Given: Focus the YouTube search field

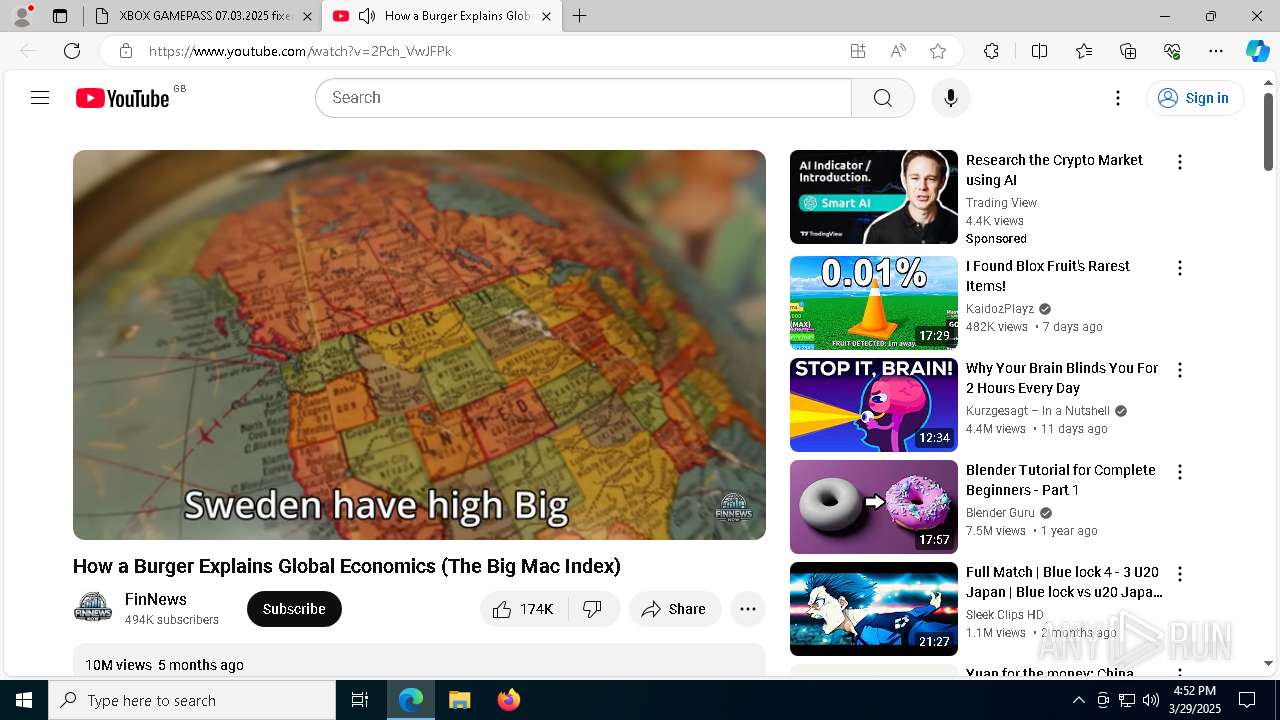Looking at the screenshot, I should [x=583, y=98].
